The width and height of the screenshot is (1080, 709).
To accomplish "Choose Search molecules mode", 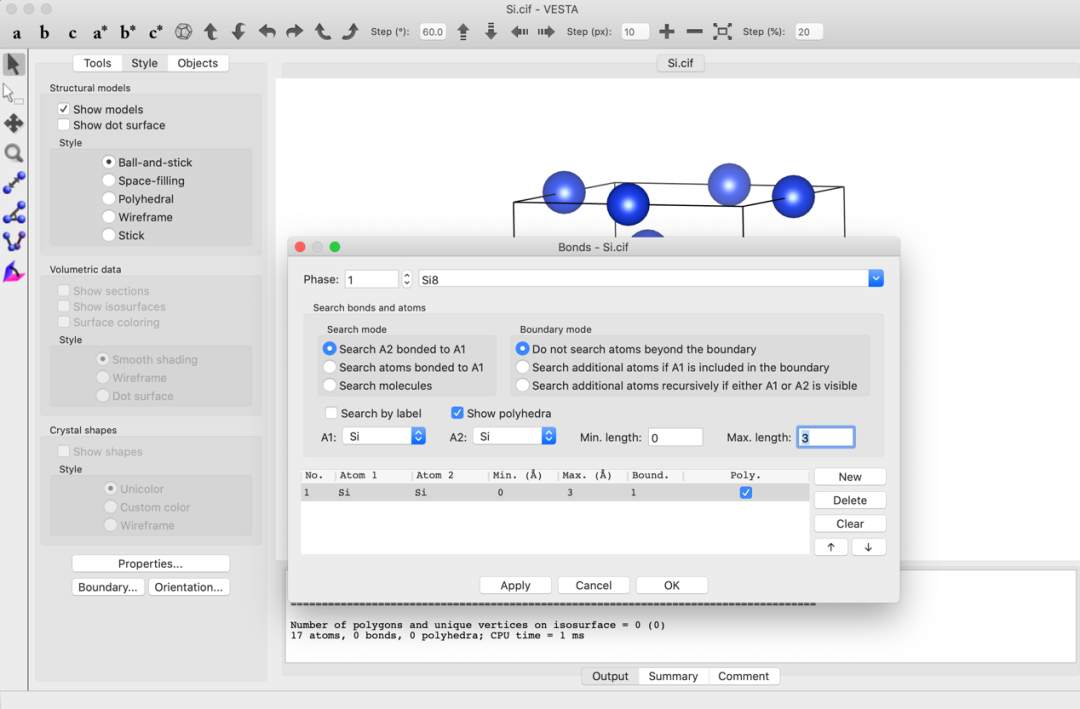I will click(x=329, y=386).
